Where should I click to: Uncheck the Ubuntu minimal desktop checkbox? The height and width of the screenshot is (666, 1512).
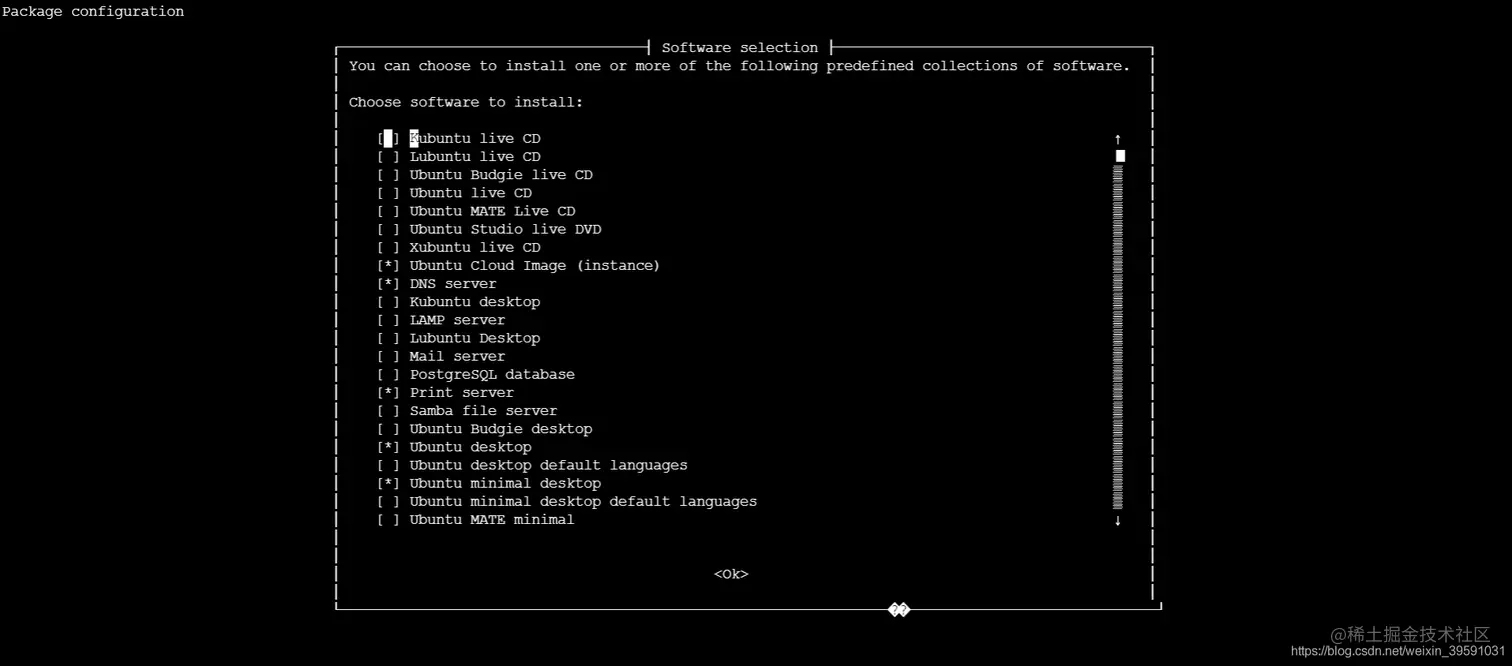pyautogui.click(x=389, y=483)
